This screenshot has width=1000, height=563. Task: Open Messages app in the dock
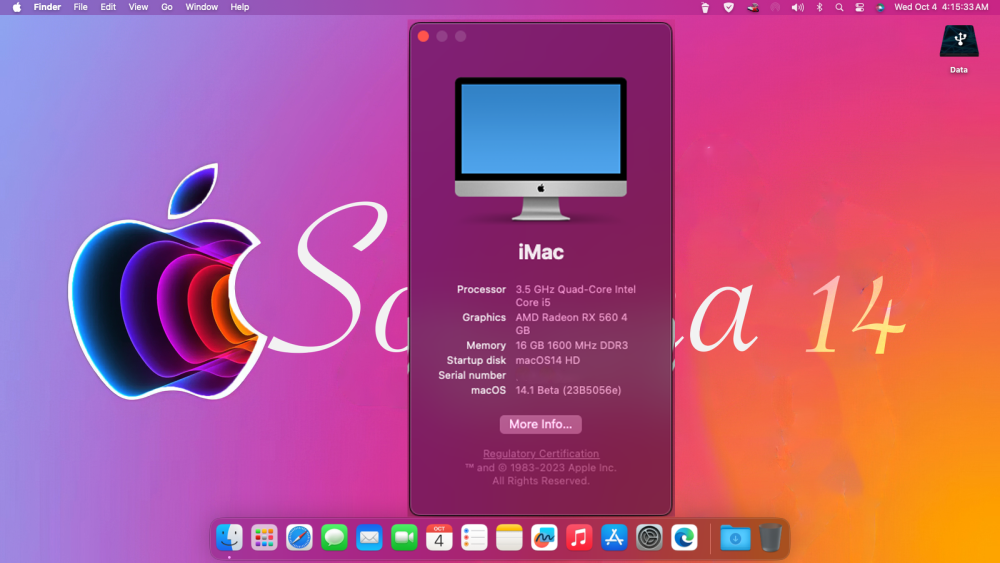[334, 537]
